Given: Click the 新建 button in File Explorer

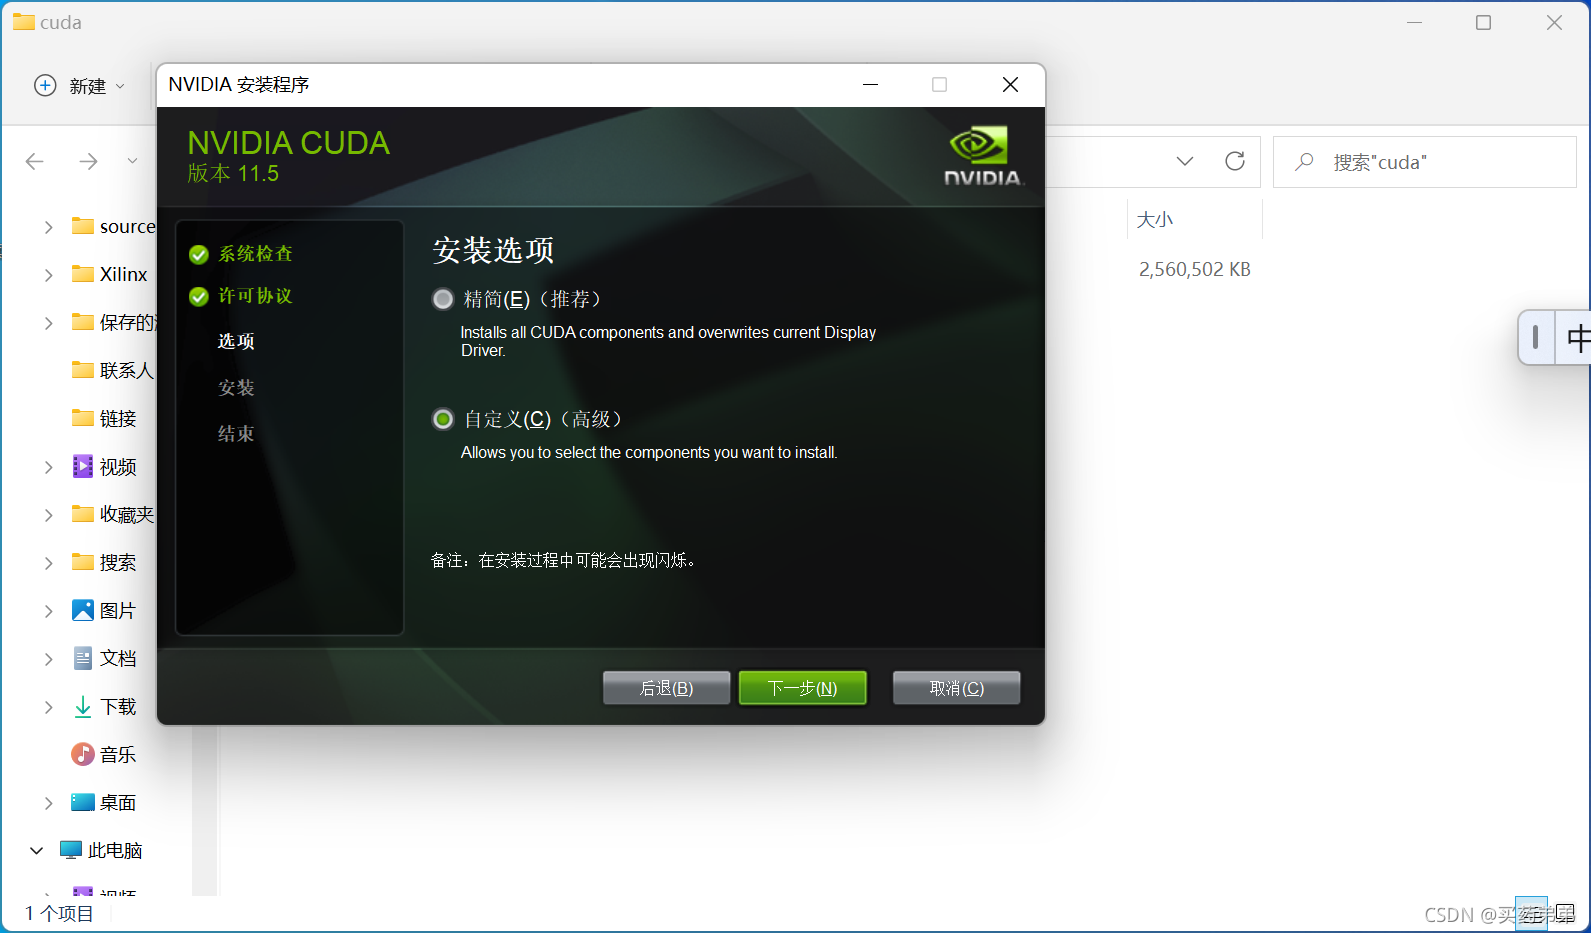Looking at the screenshot, I should 80,86.
